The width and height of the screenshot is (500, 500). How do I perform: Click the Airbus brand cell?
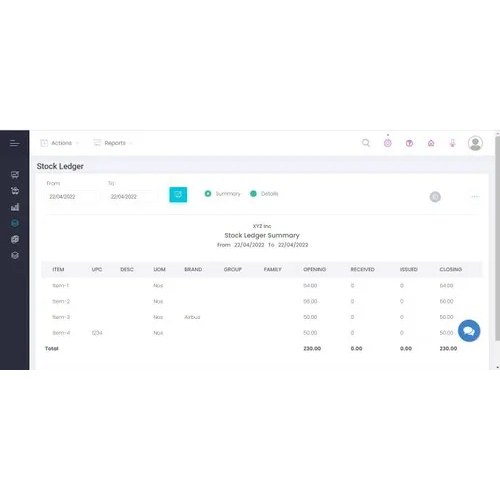coord(192,317)
